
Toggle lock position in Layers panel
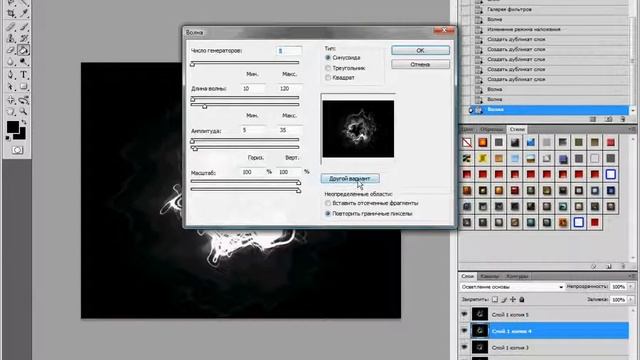coord(513,300)
